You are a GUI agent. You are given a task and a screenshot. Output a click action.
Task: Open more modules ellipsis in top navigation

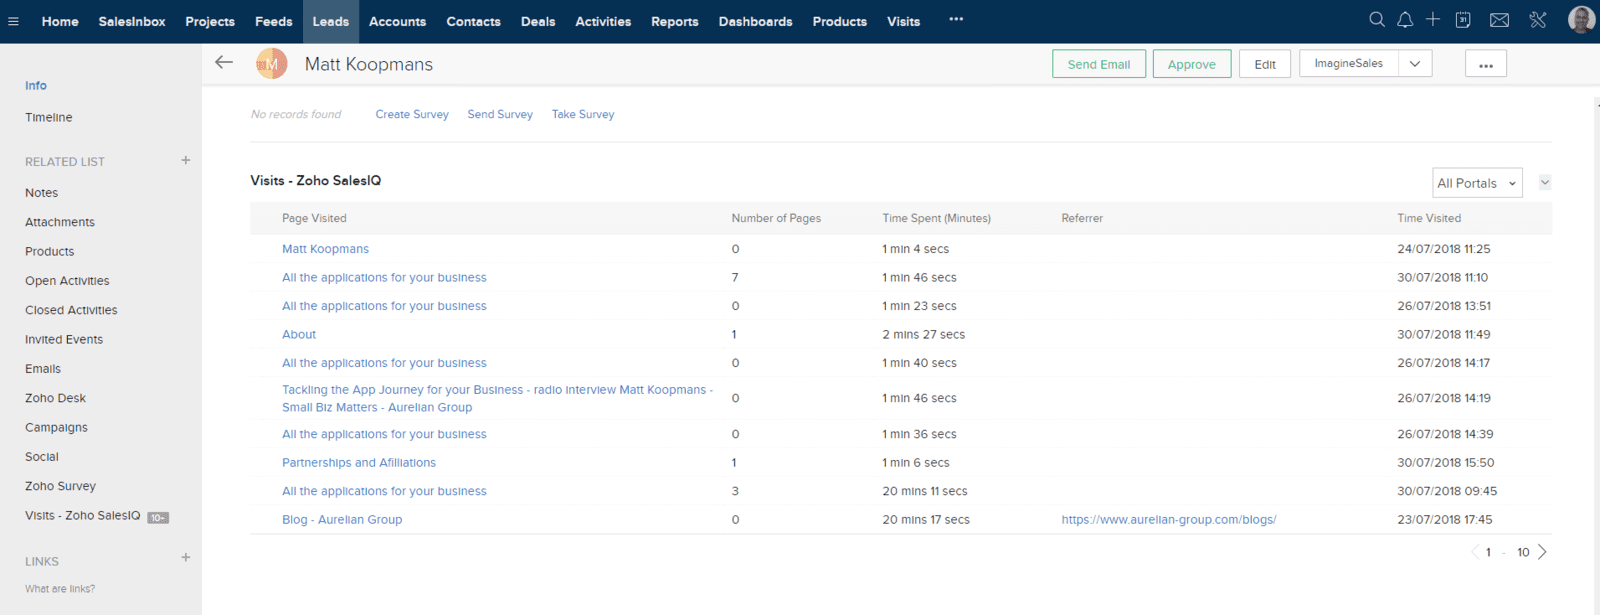pos(956,19)
